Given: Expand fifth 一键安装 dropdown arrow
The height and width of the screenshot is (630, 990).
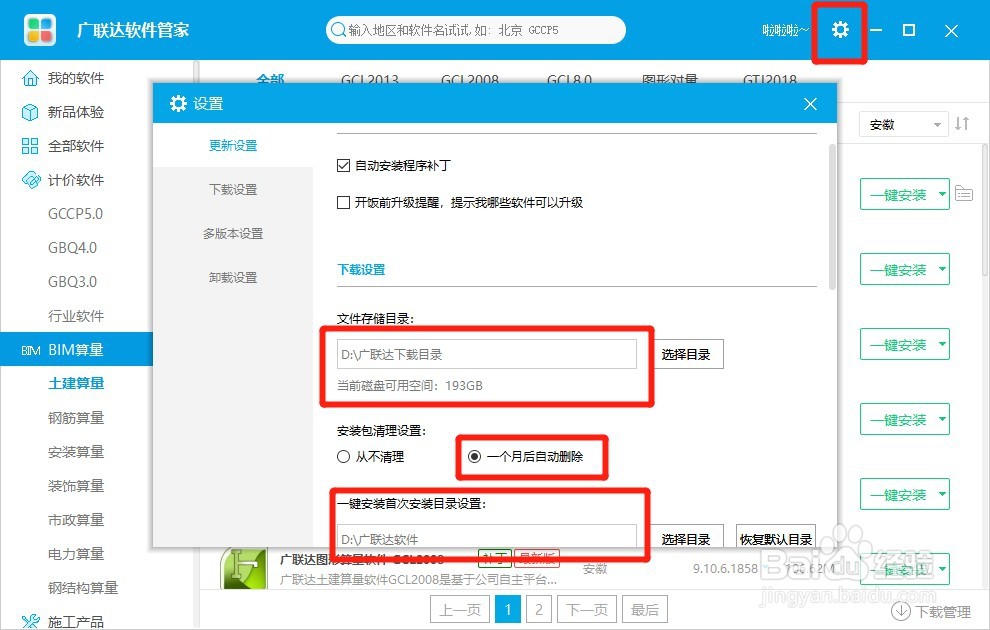Looking at the screenshot, I should pos(942,494).
